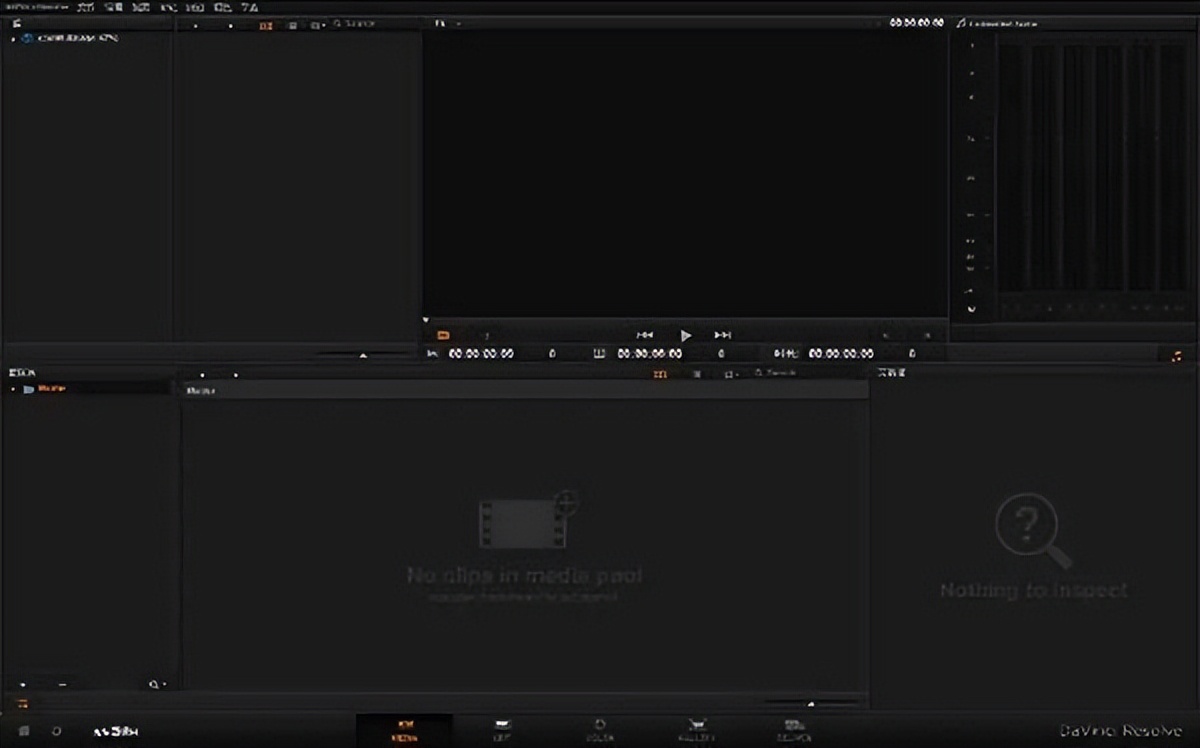
Task: Click the media storage search field
Action: click(x=365, y=24)
